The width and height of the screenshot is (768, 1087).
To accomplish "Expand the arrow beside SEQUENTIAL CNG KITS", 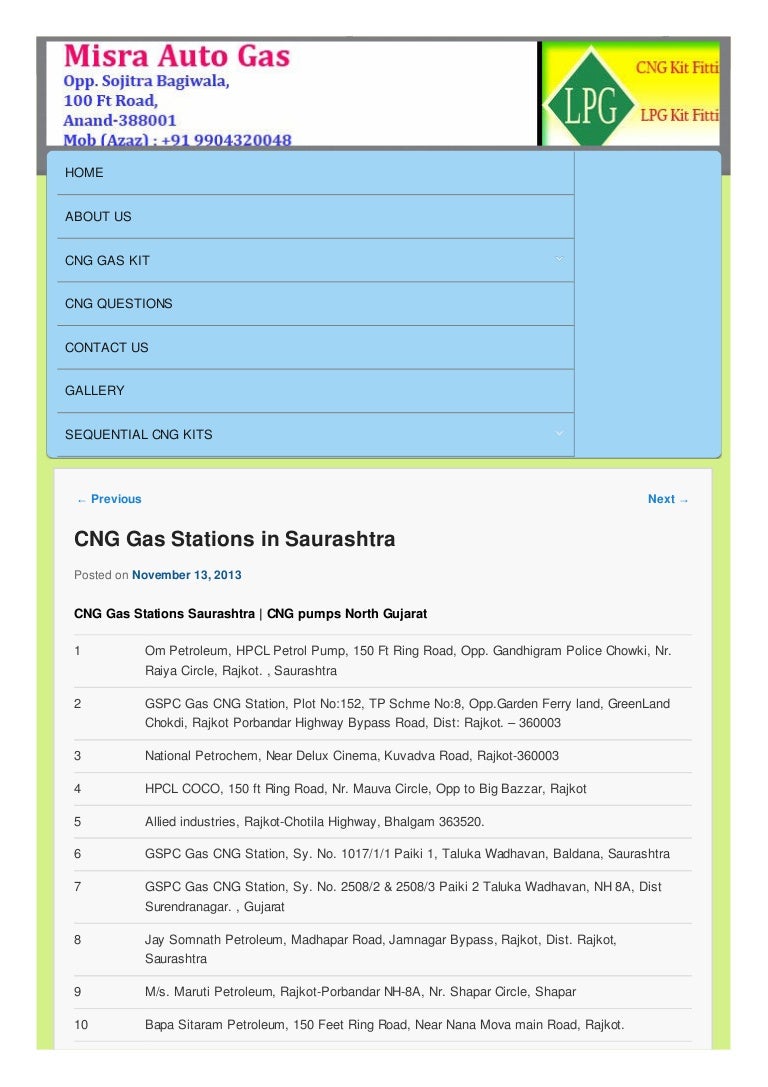I will [559, 434].
